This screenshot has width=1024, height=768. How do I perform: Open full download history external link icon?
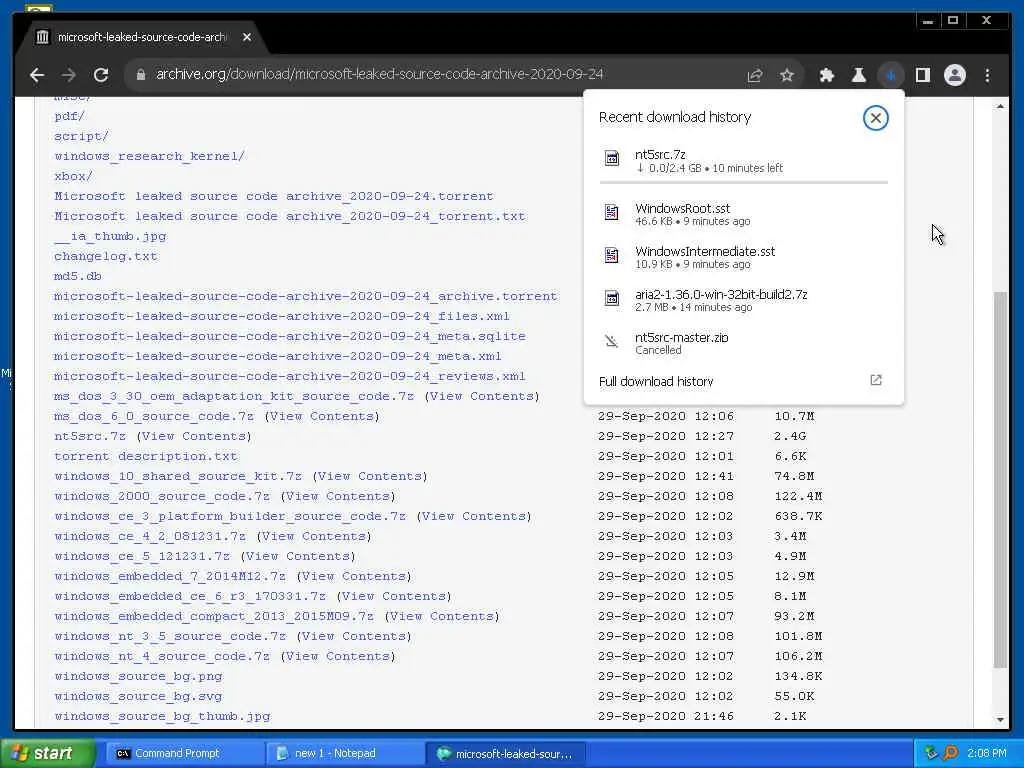876,380
